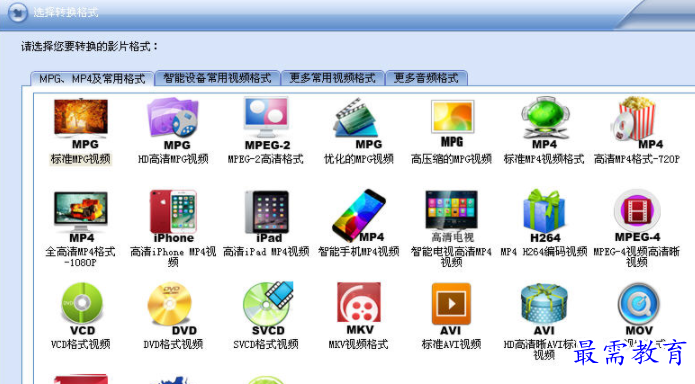Viewport: 695px width, 384px height.
Task: Click the VCD格式视频 label text
Action: coord(81,345)
